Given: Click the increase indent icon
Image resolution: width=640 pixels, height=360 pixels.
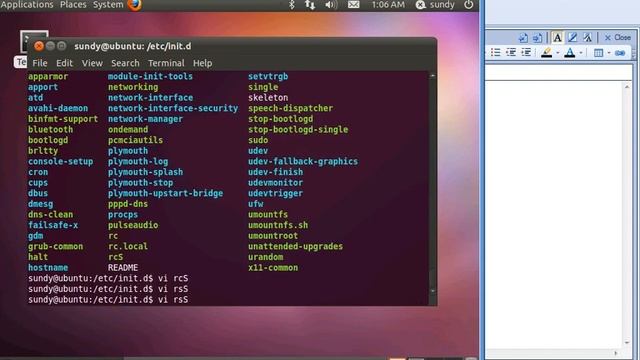Looking at the screenshot, I should click(x=526, y=52).
